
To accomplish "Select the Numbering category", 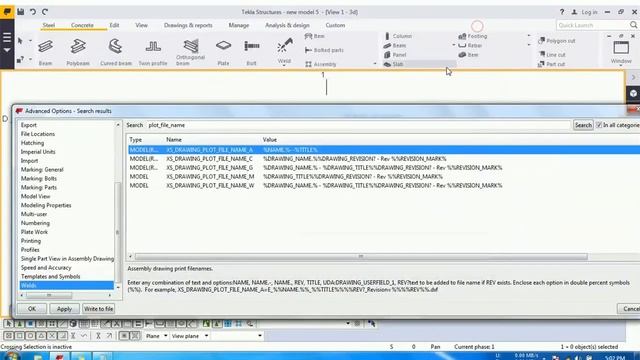I will (x=35, y=223).
